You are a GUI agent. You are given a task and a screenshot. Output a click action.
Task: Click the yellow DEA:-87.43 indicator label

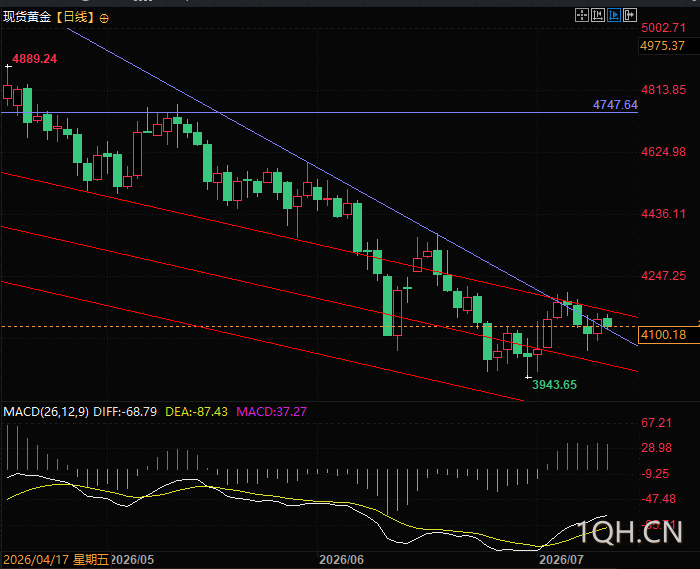[x=196, y=411]
